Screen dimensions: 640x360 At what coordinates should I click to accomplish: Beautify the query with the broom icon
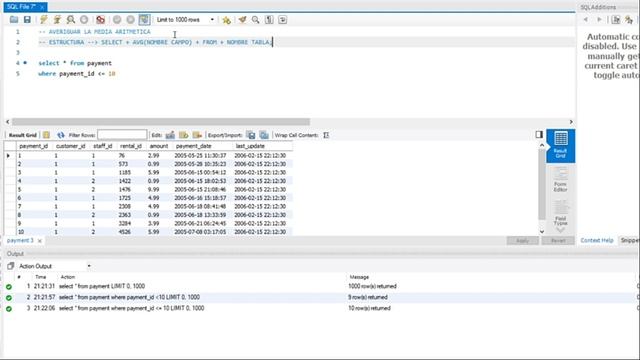[x=242, y=20]
